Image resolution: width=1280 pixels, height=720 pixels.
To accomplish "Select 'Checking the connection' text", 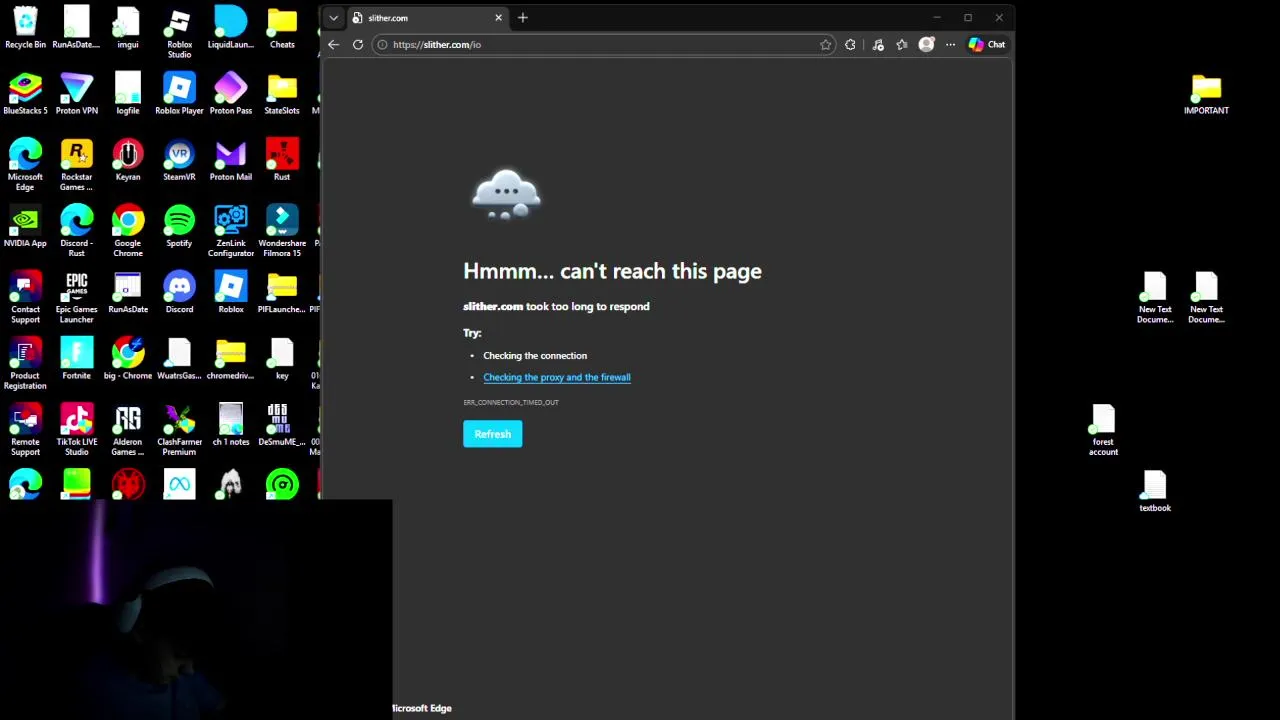I will click(535, 355).
